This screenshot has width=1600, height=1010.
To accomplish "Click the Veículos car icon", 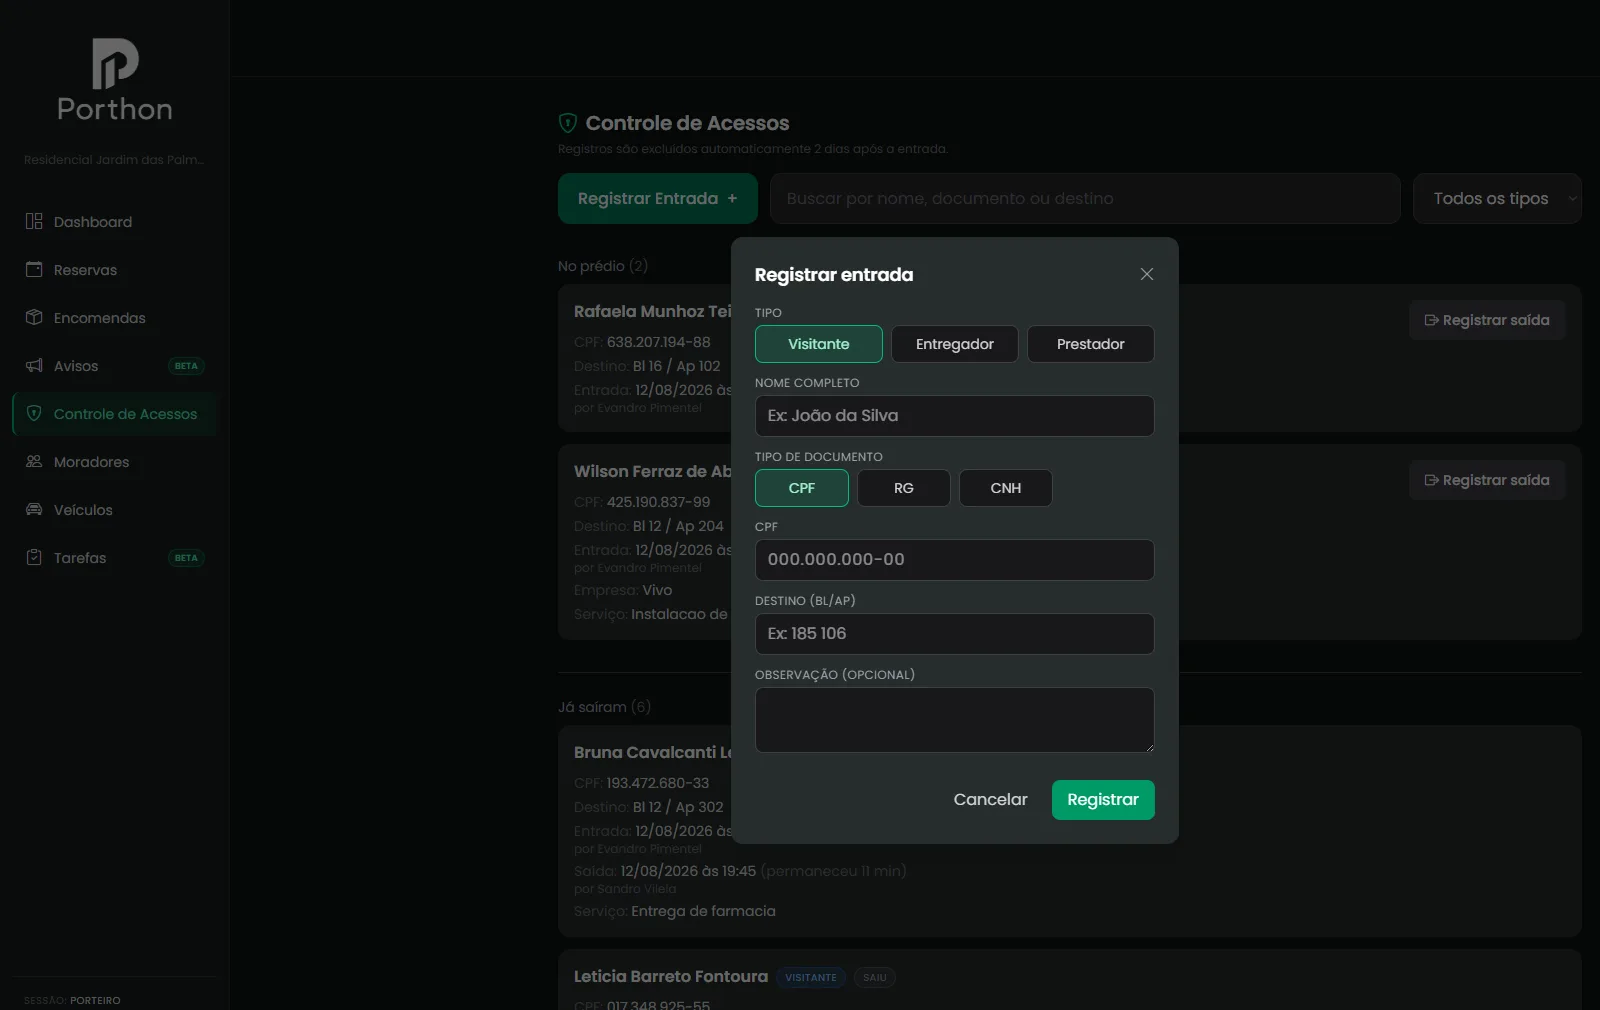I will (34, 509).
